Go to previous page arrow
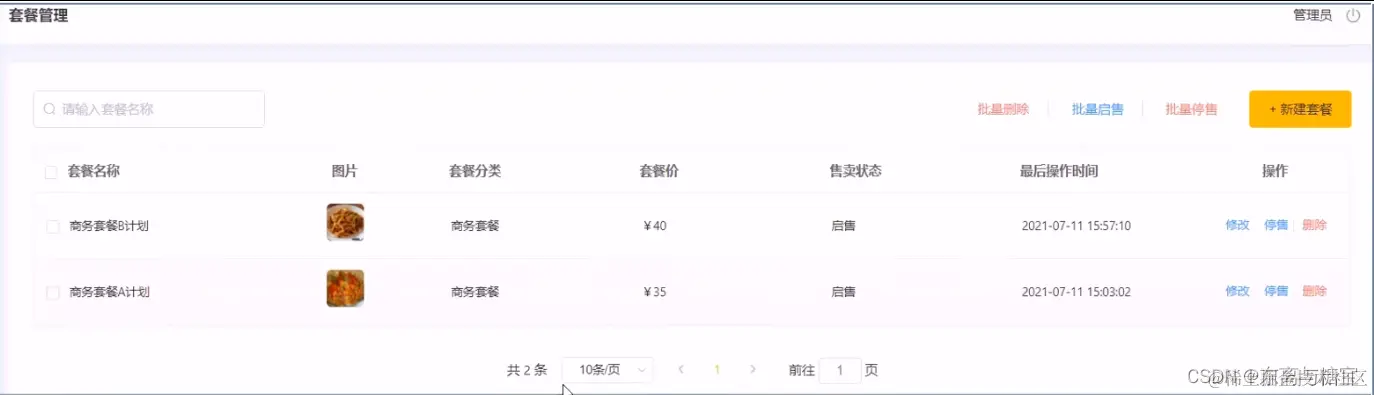1374x395 pixels. [681, 370]
